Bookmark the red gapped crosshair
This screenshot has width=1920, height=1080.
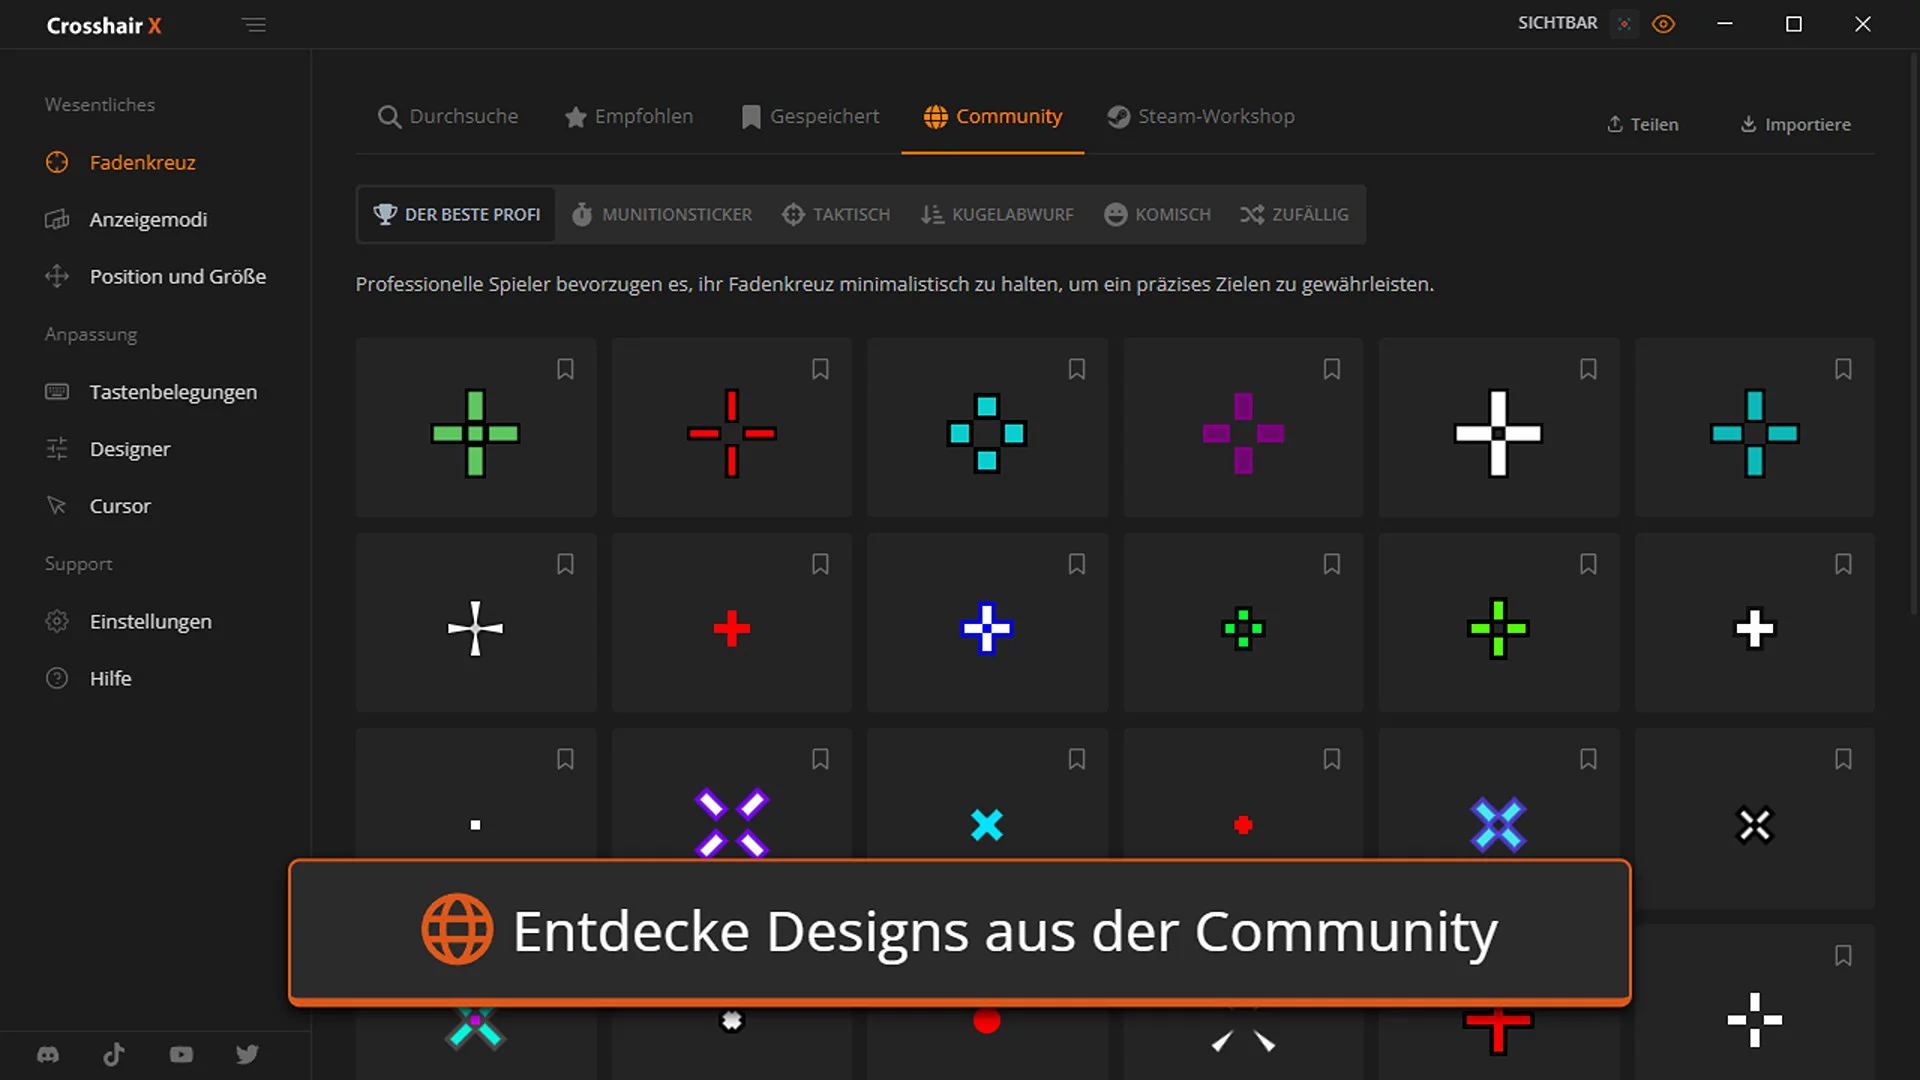(820, 369)
